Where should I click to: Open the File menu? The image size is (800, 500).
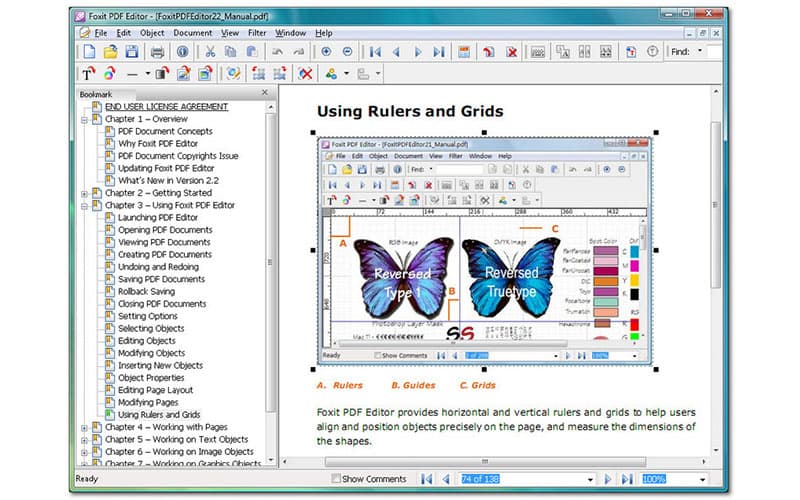101,33
